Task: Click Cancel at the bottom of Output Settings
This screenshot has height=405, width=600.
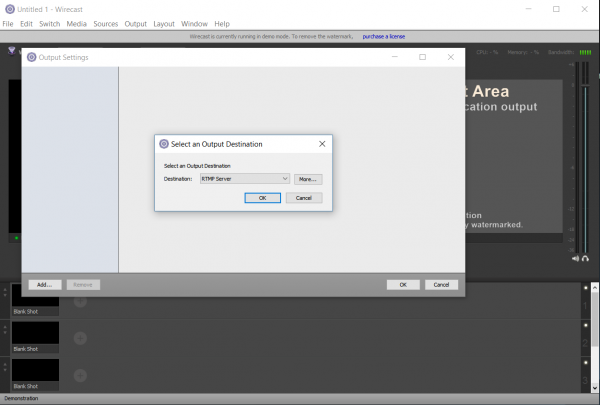Action: [441, 285]
